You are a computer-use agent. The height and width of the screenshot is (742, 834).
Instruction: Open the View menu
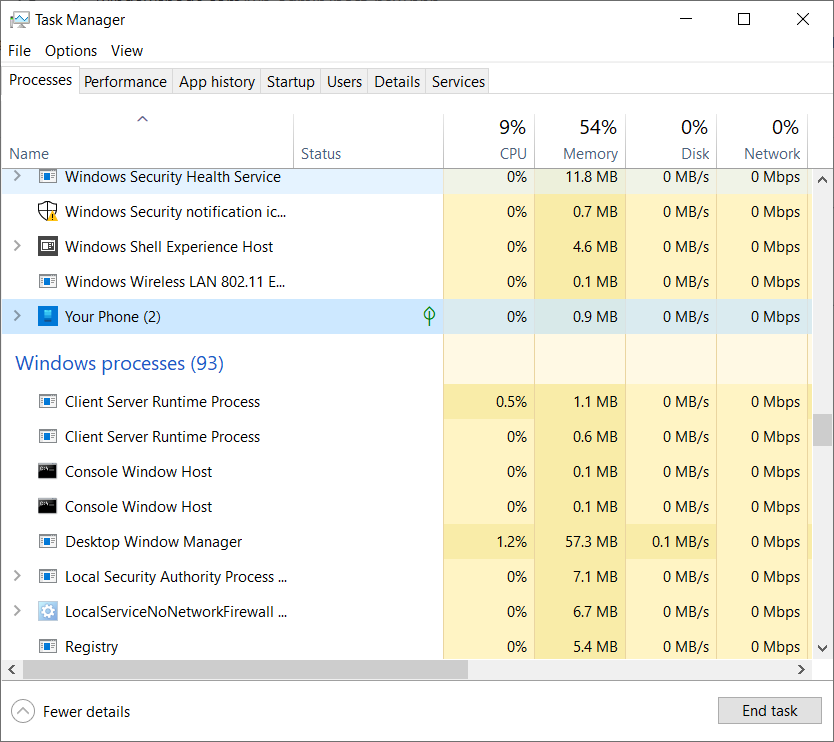pos(127,51)
